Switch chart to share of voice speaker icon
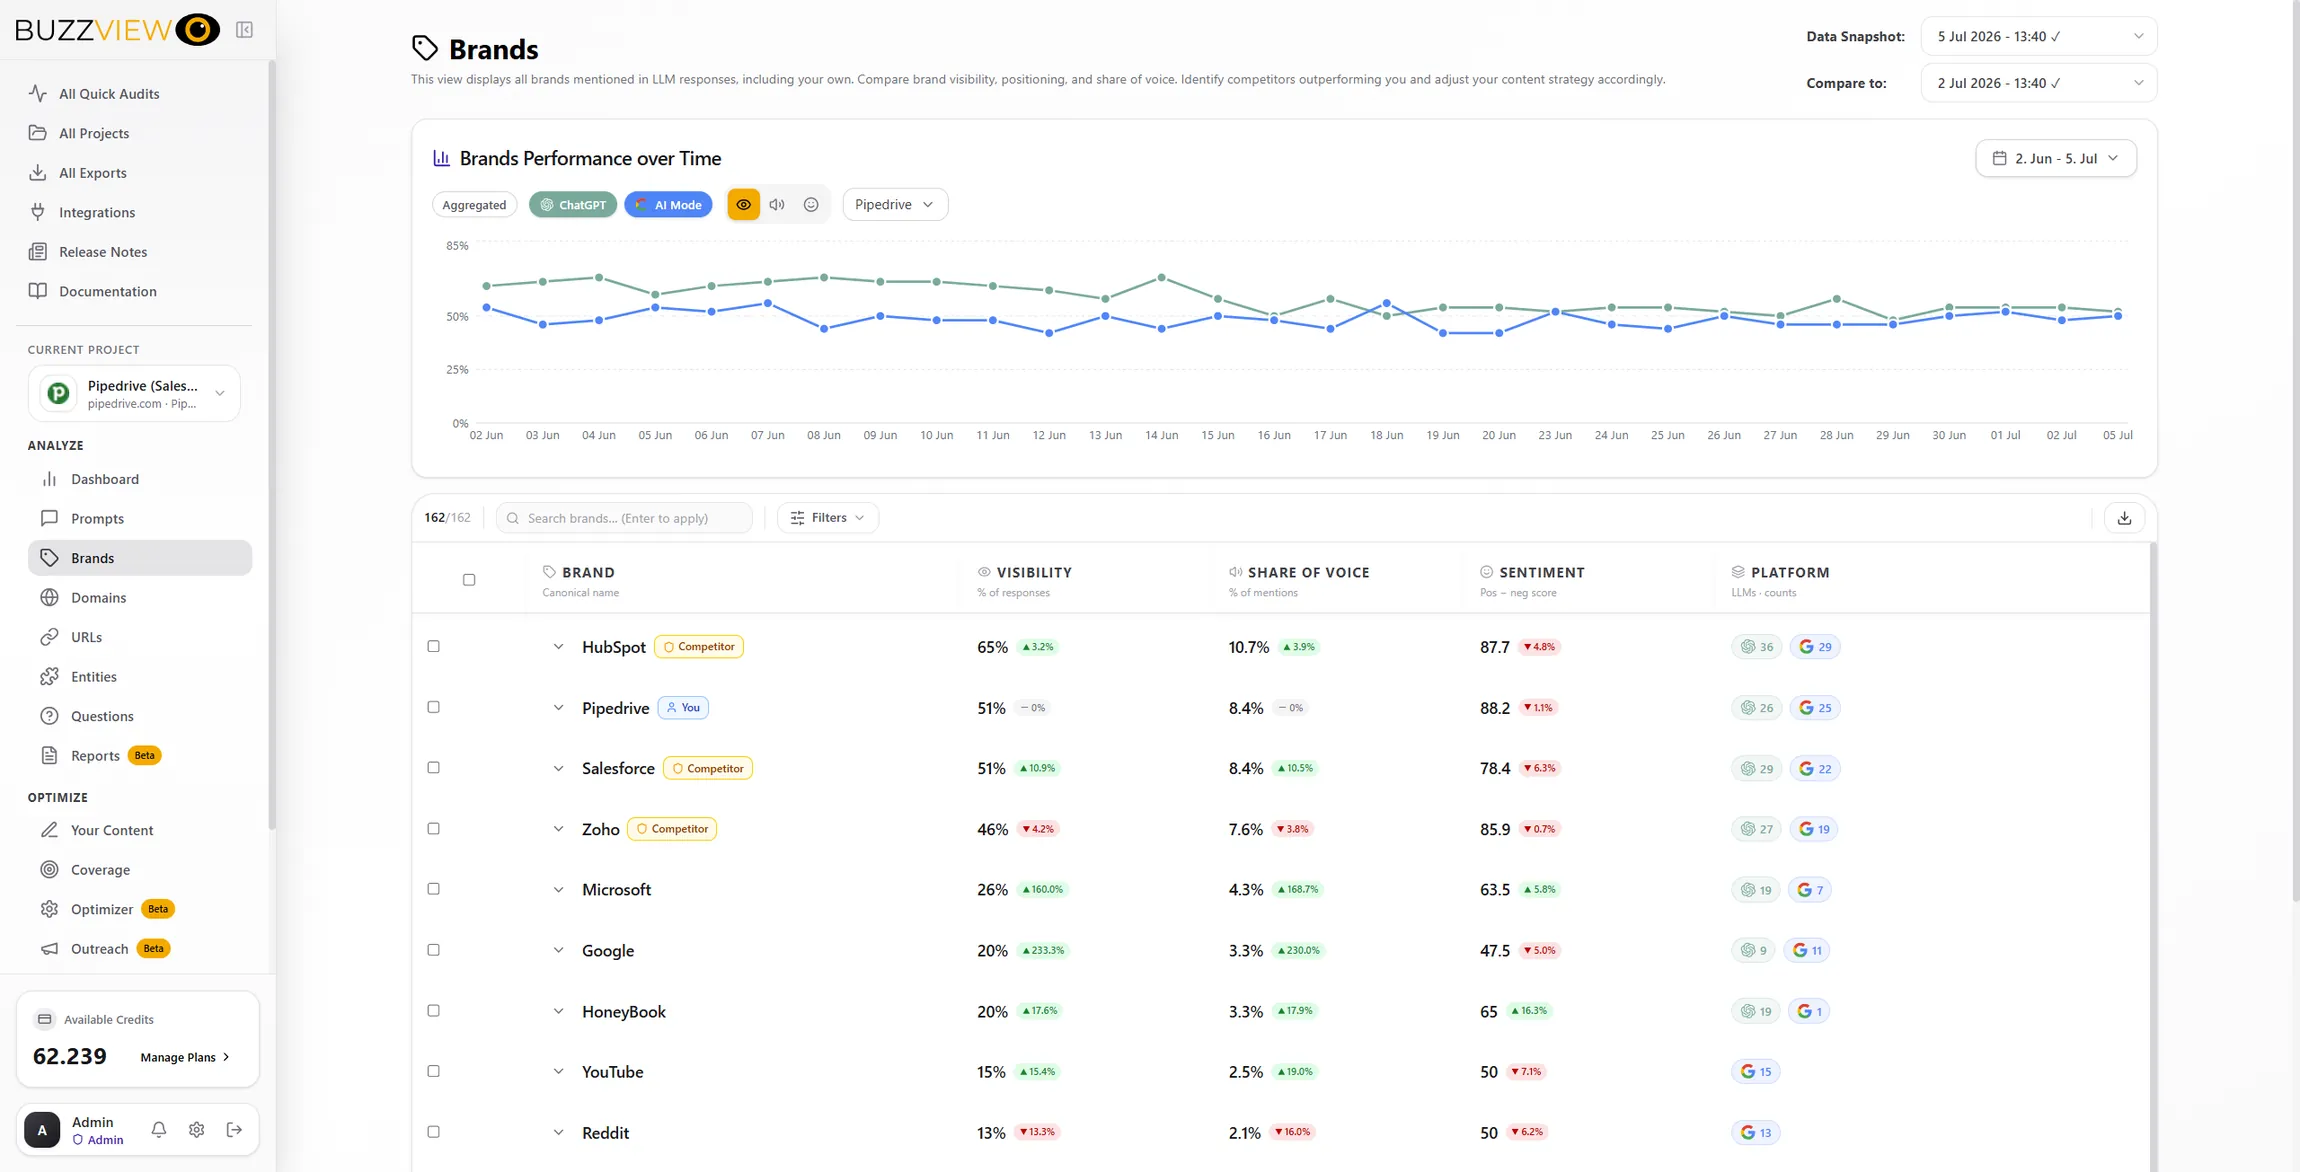Viewport: 2300px width, 1172px height. (777, 204)
